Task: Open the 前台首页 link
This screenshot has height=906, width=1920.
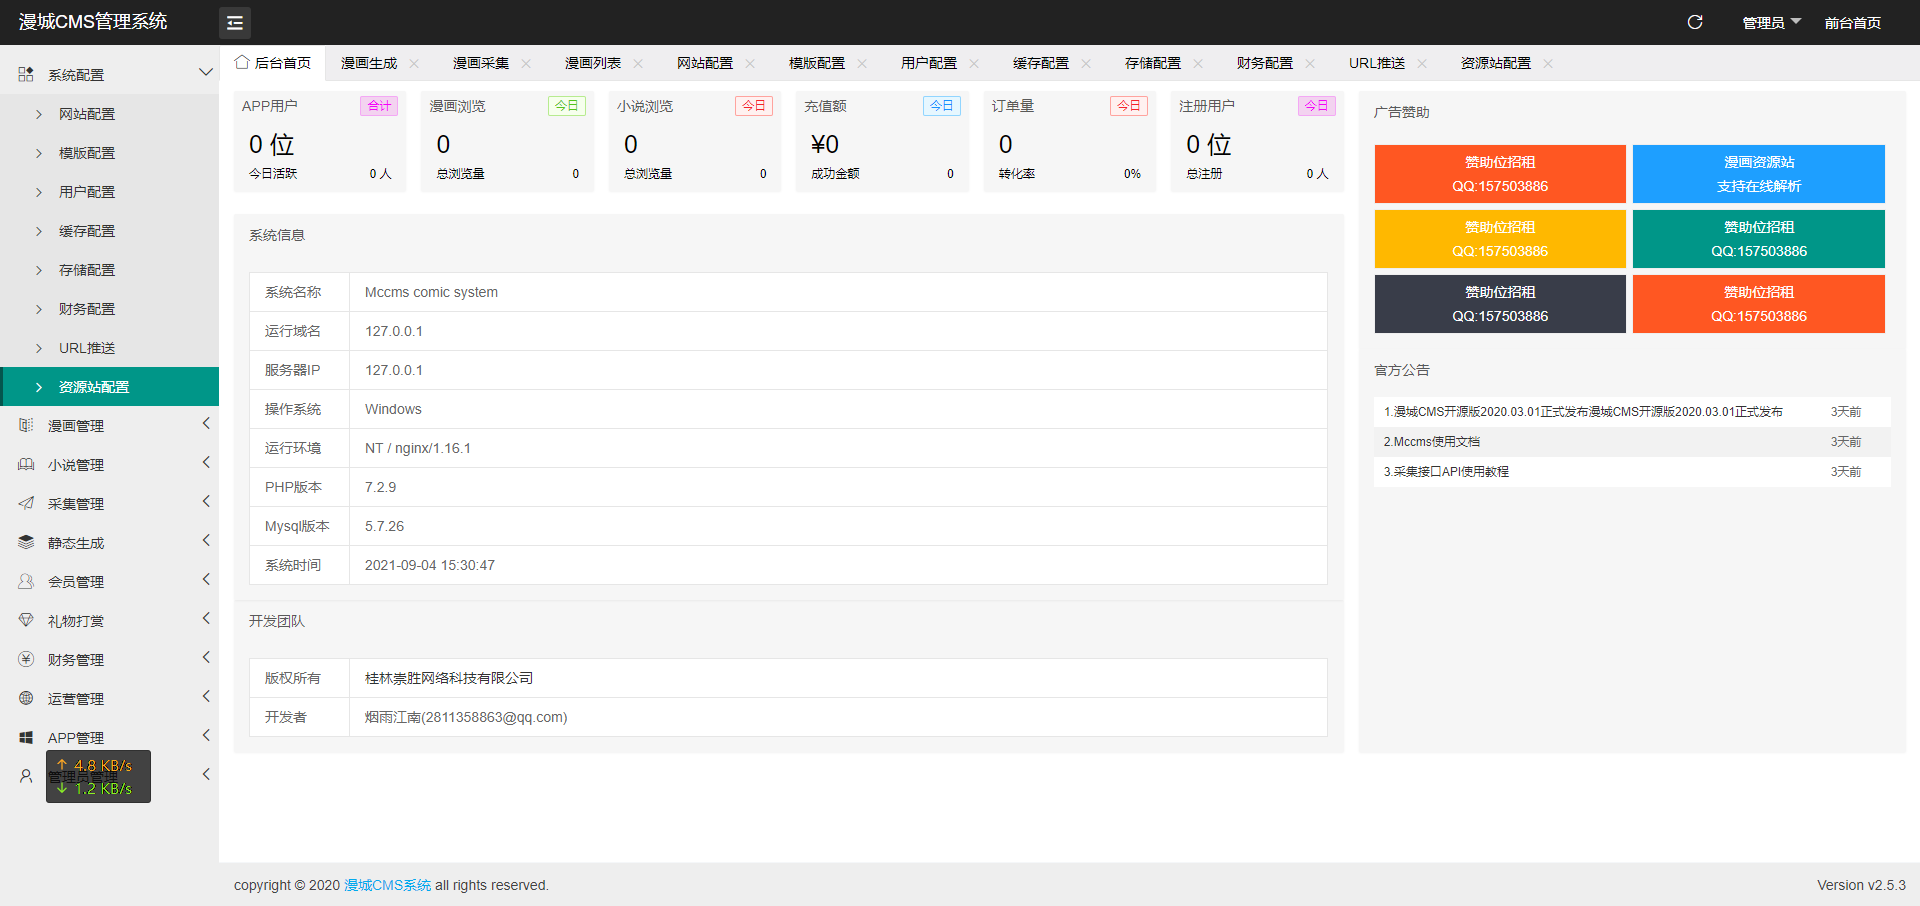Action: click(x=1852, y=22)
